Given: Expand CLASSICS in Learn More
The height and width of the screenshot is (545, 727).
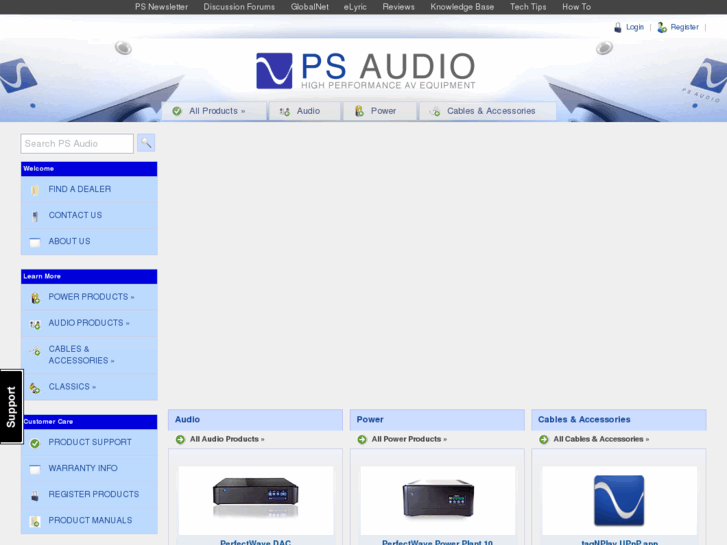Looking at the screenshot, I should tap(89, 387).
